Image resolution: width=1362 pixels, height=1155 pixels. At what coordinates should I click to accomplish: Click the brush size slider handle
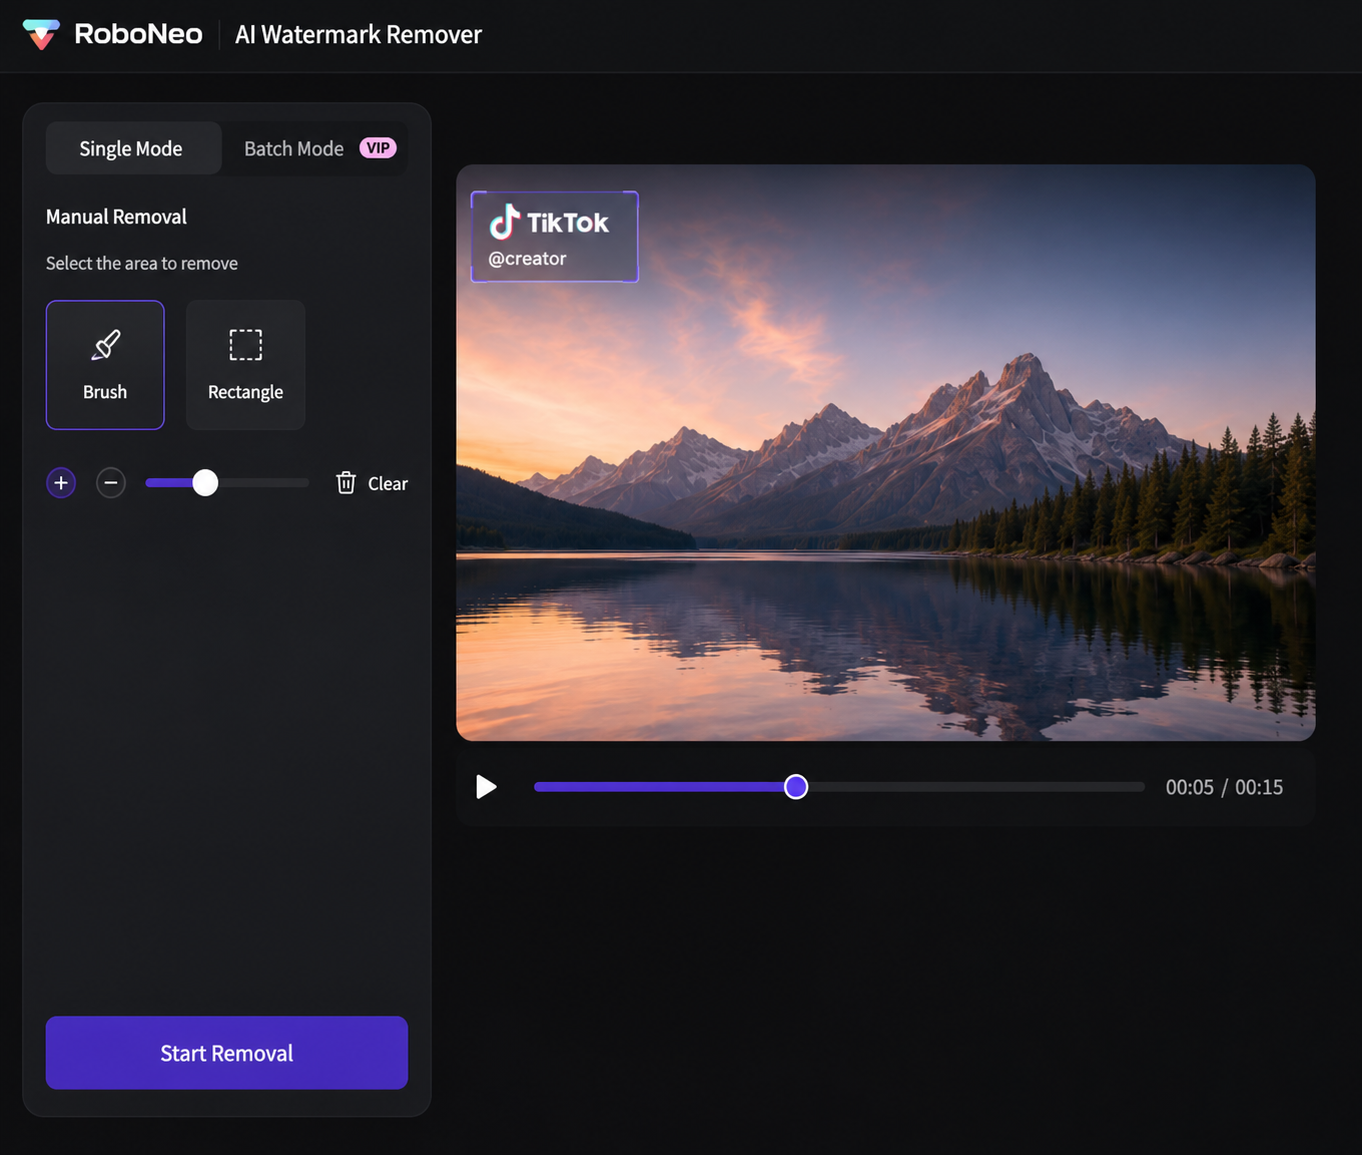[205, 483]
